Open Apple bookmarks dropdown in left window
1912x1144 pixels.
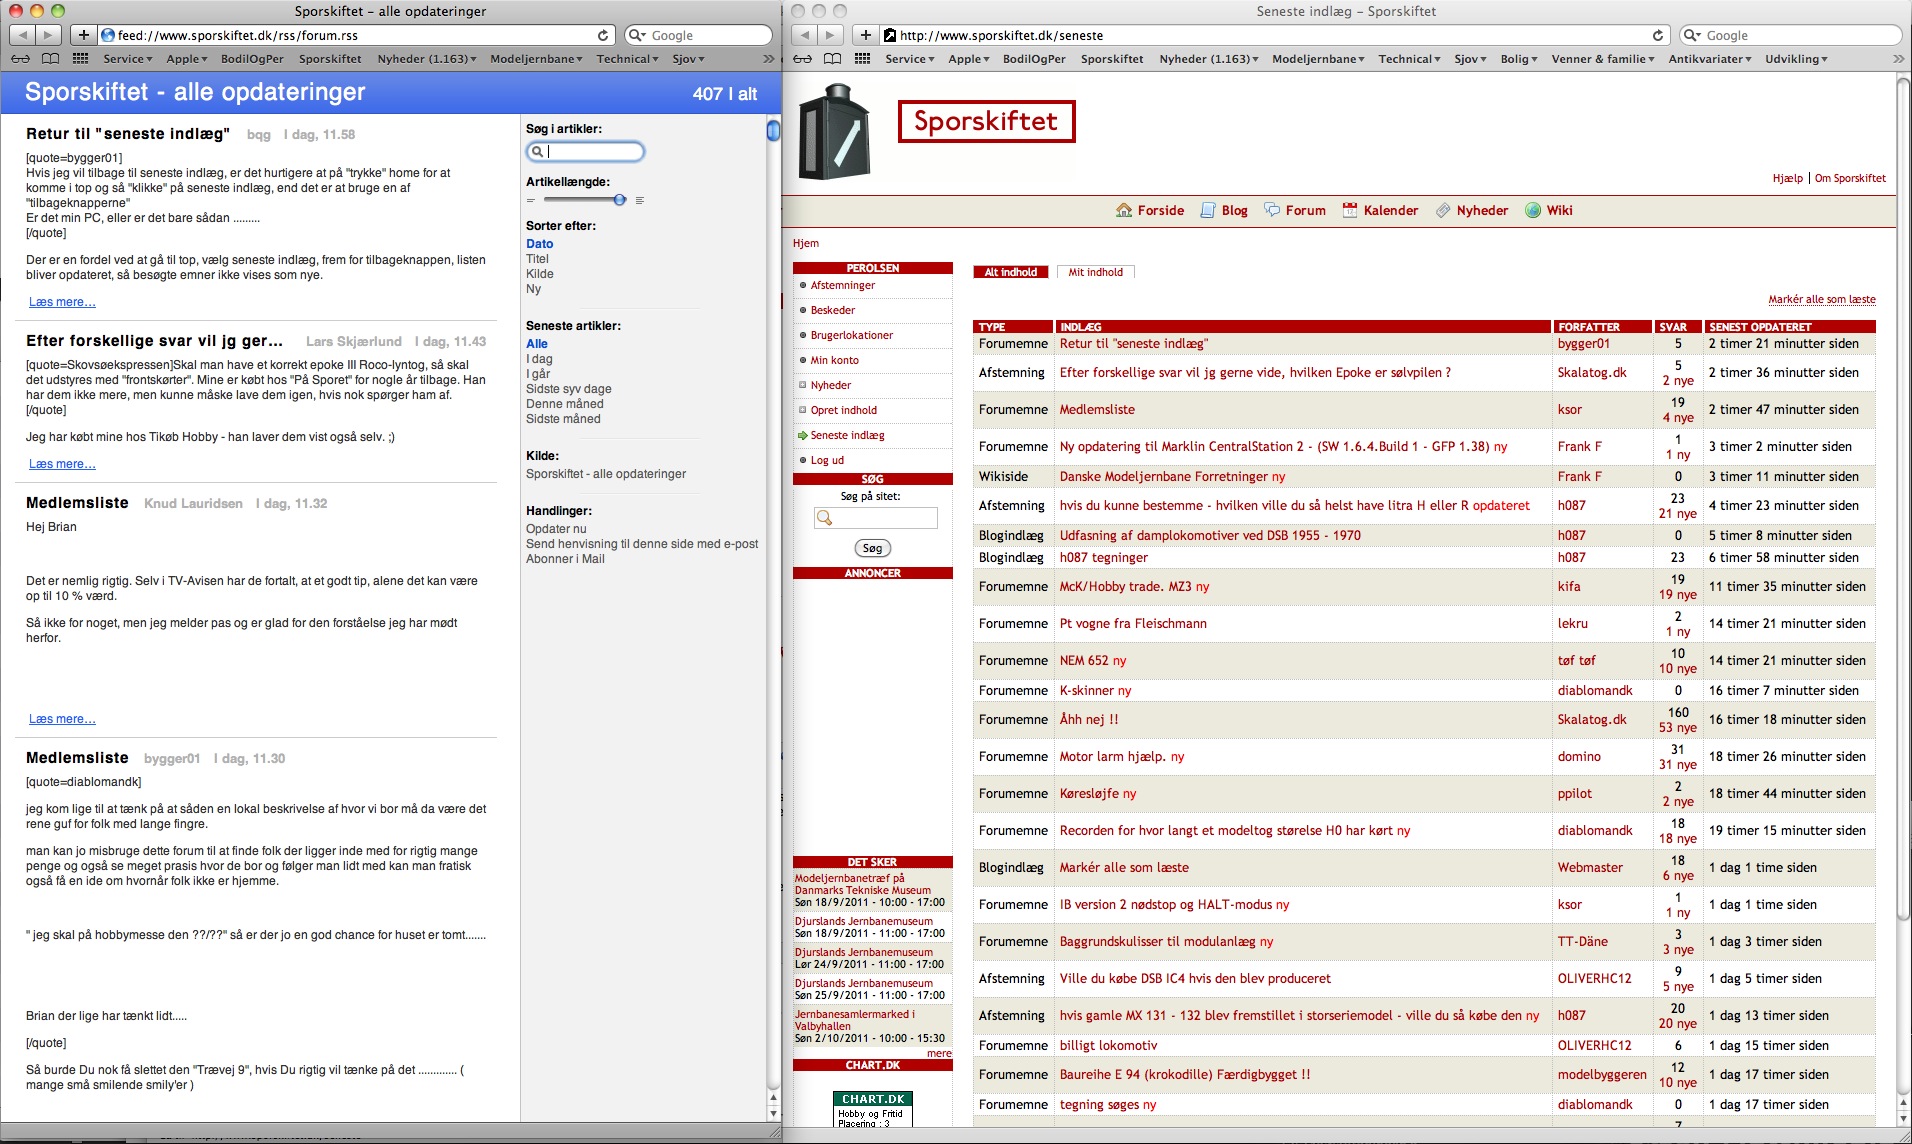187,59
